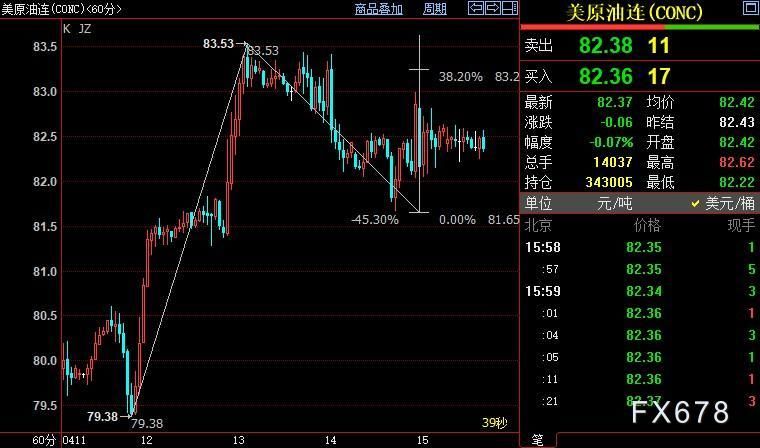Open the 周期 period link
Image resolution: width=760 pixels, height=448 pixels.
(x=435, y=9)
